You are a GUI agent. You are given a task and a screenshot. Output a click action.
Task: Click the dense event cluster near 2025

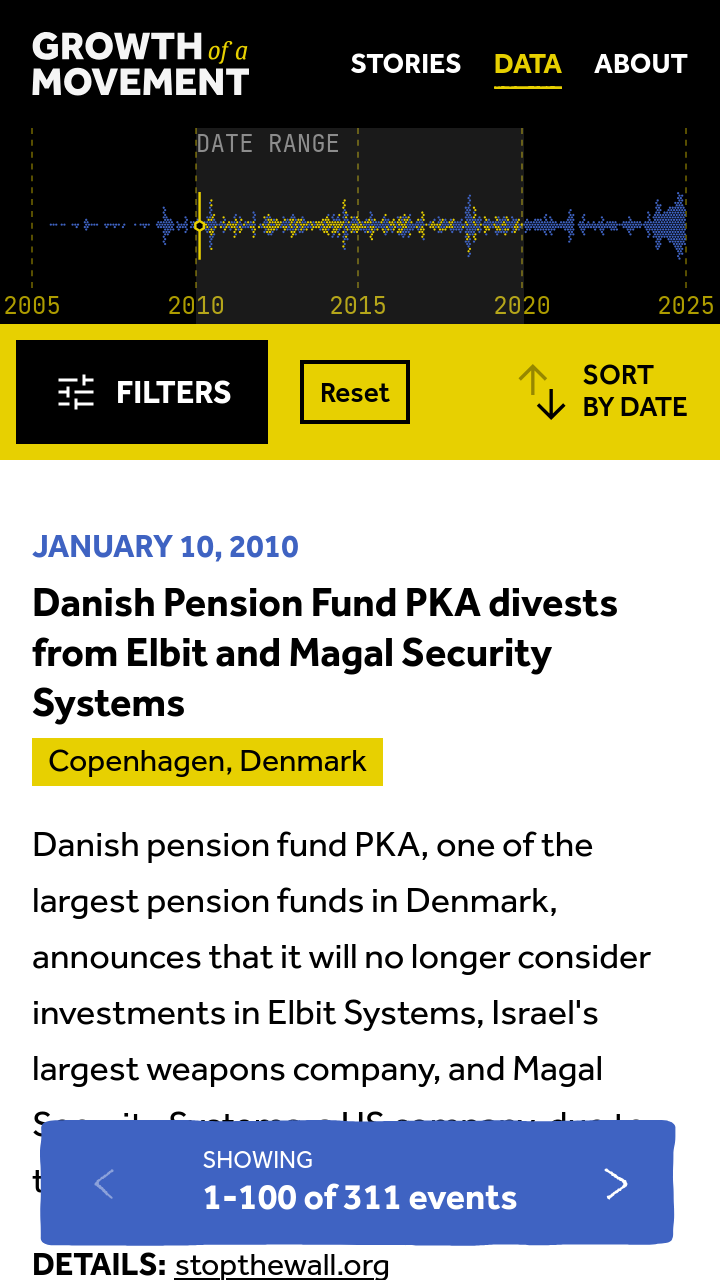click(672, 226)
